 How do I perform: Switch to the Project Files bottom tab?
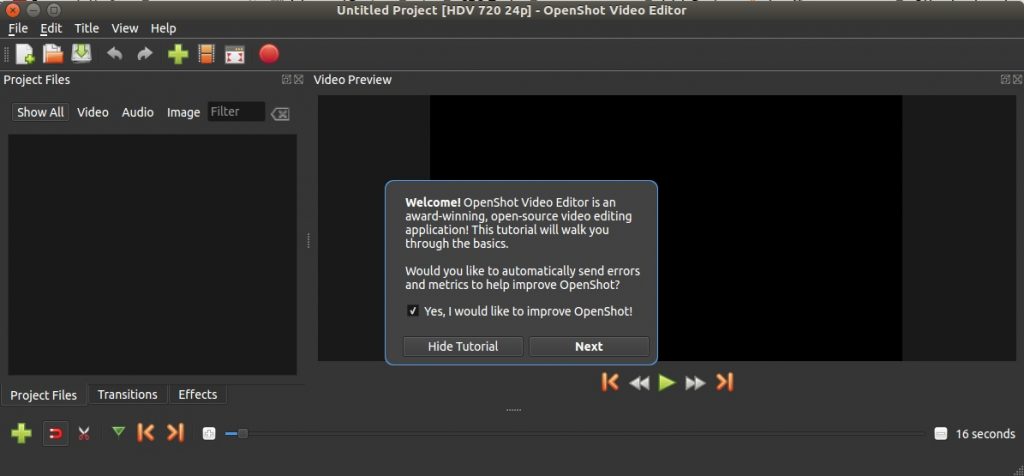44,395
